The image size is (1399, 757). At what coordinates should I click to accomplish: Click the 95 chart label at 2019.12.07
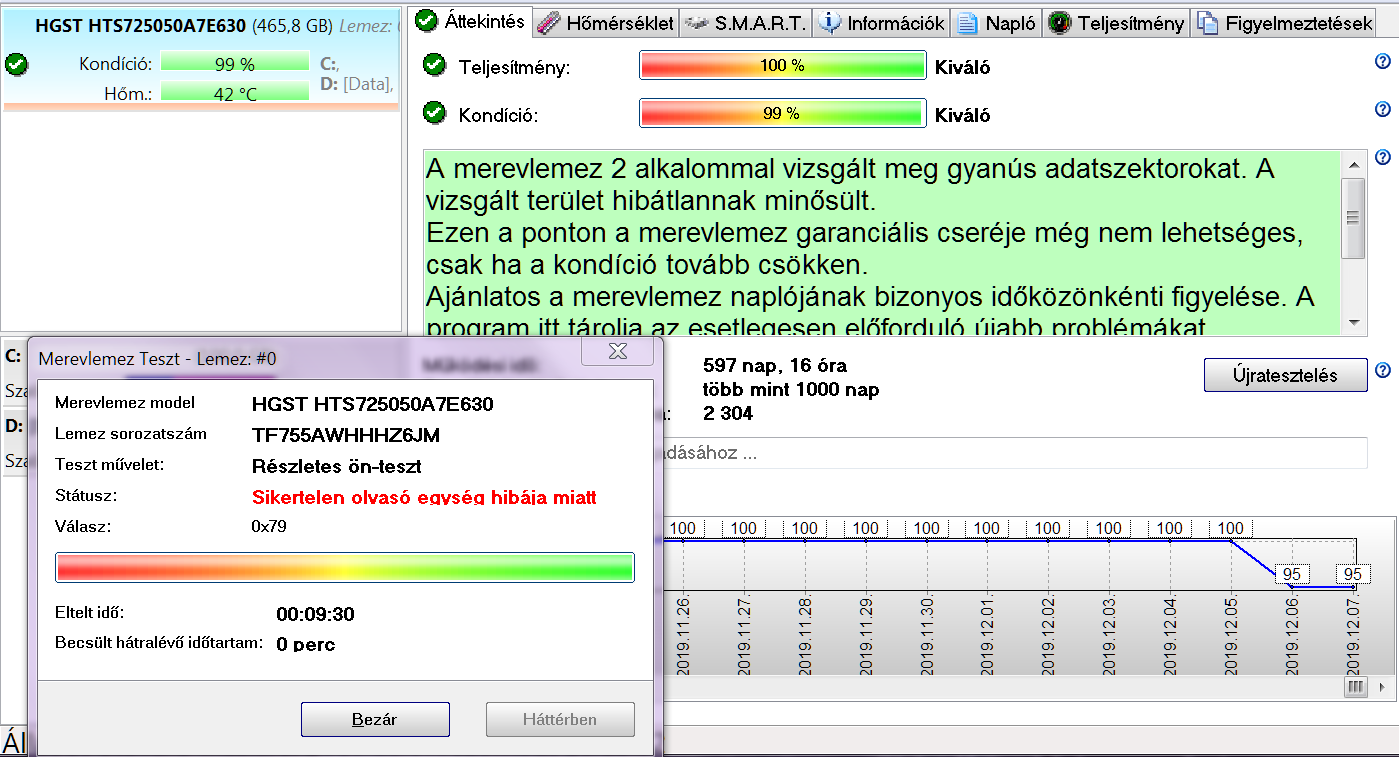1353,574
